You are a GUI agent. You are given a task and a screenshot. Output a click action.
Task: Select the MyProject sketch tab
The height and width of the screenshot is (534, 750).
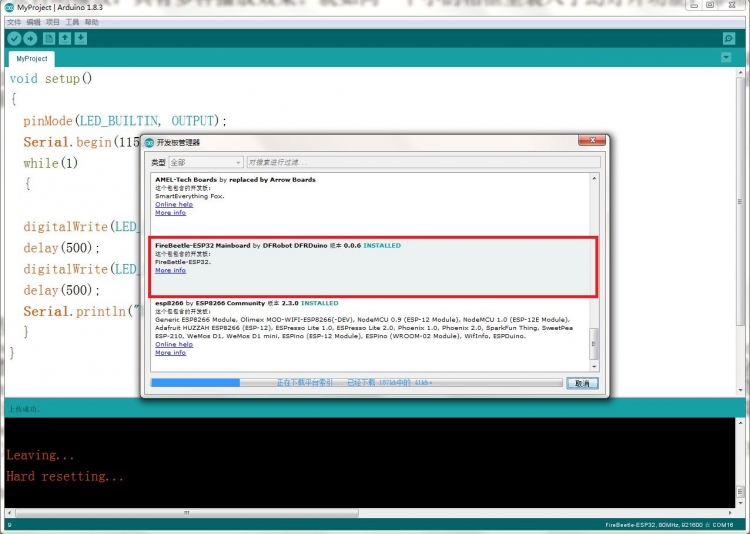coord(32,58)
